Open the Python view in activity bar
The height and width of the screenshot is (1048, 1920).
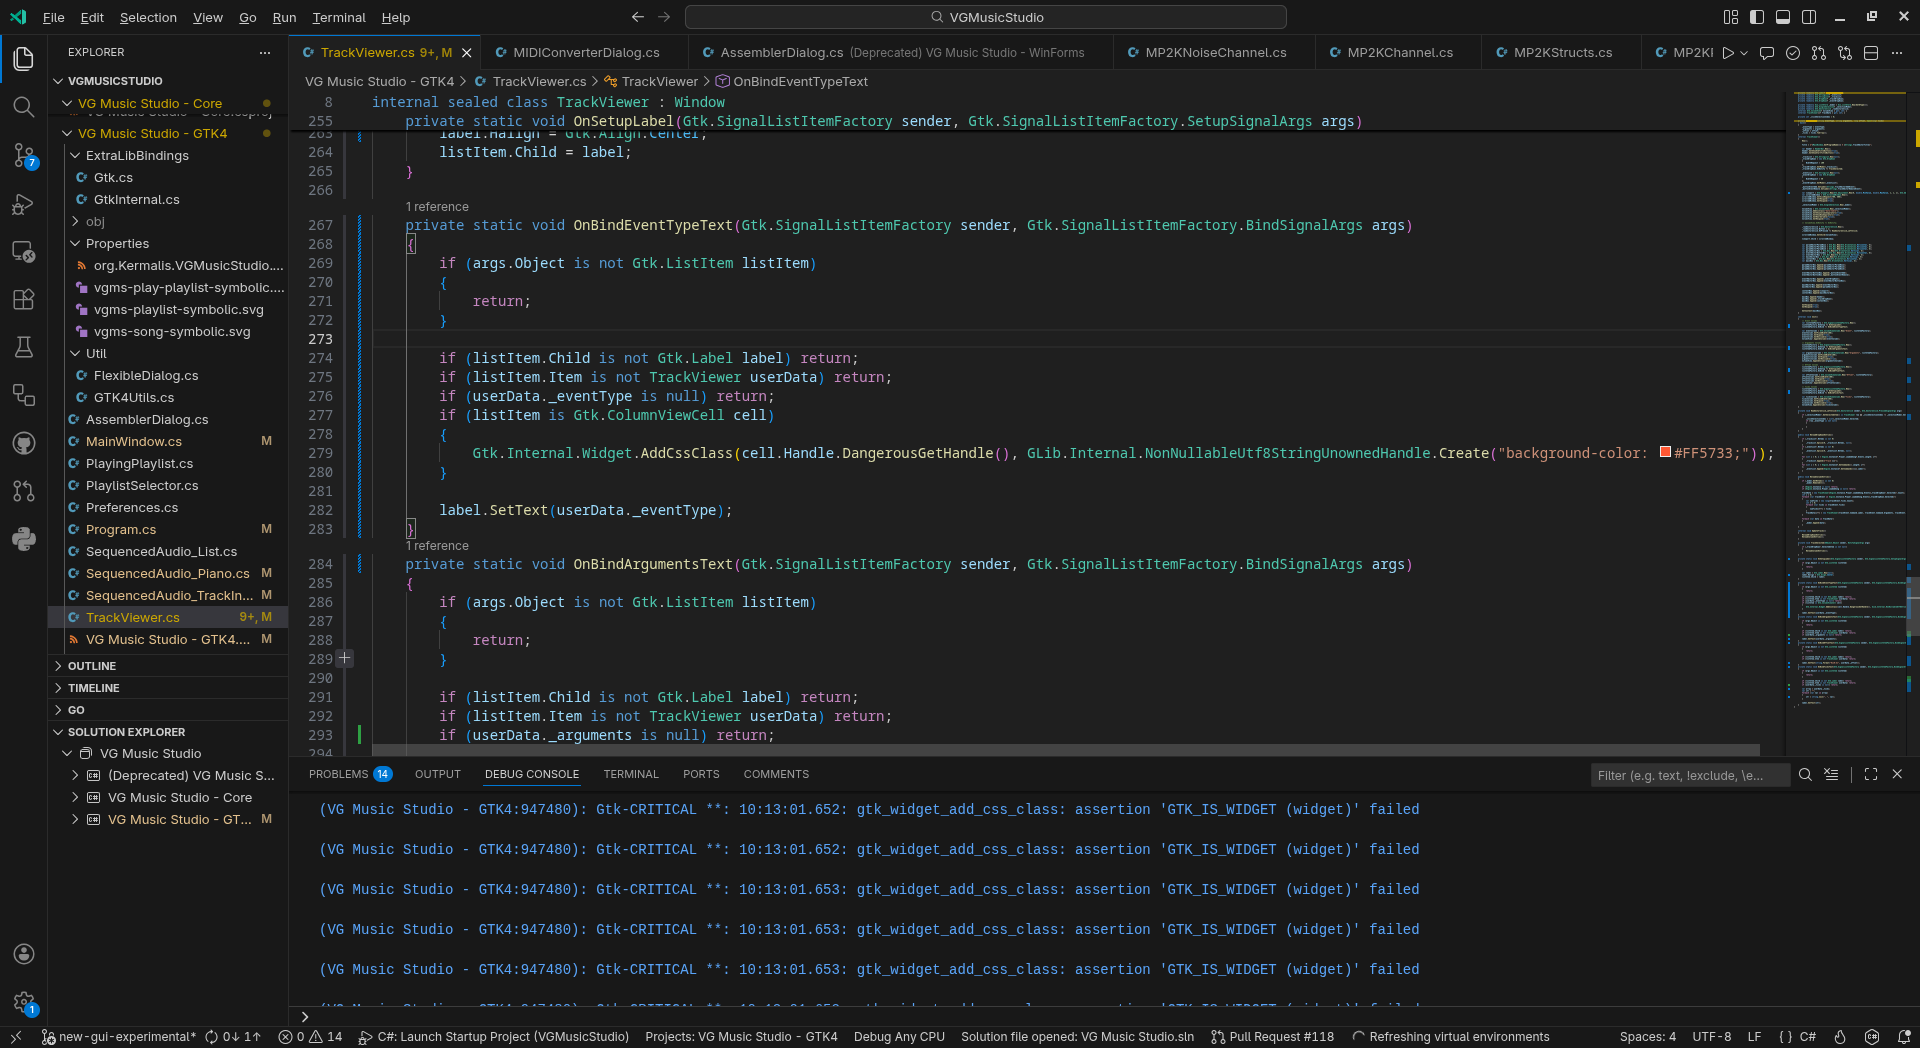[x=23, y=539]
